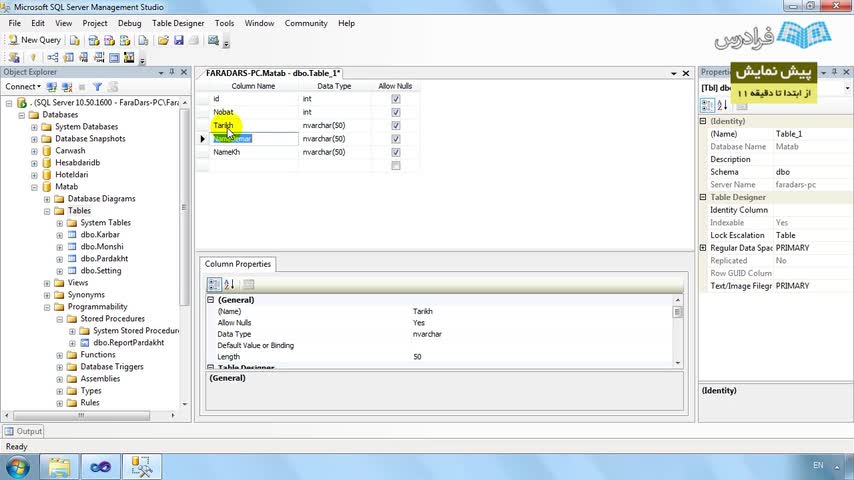Screen dimensions: 854x480
Task: Select the Carwash database
Action: point(70,151)
